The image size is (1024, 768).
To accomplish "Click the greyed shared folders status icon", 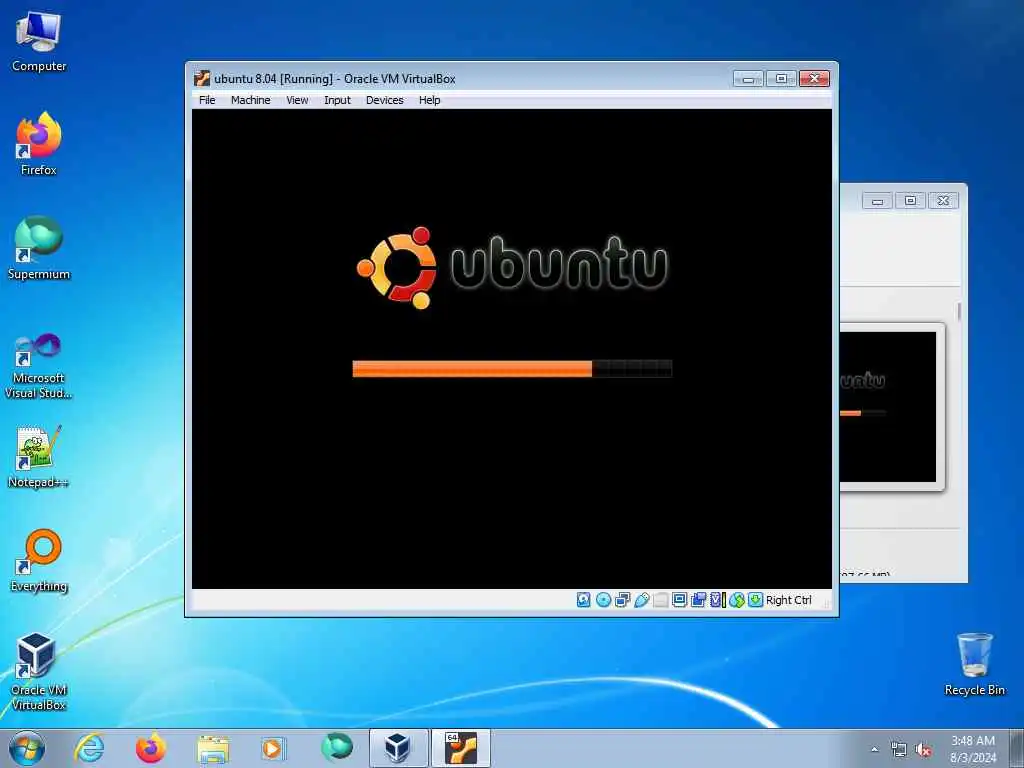I will [660, 600].
